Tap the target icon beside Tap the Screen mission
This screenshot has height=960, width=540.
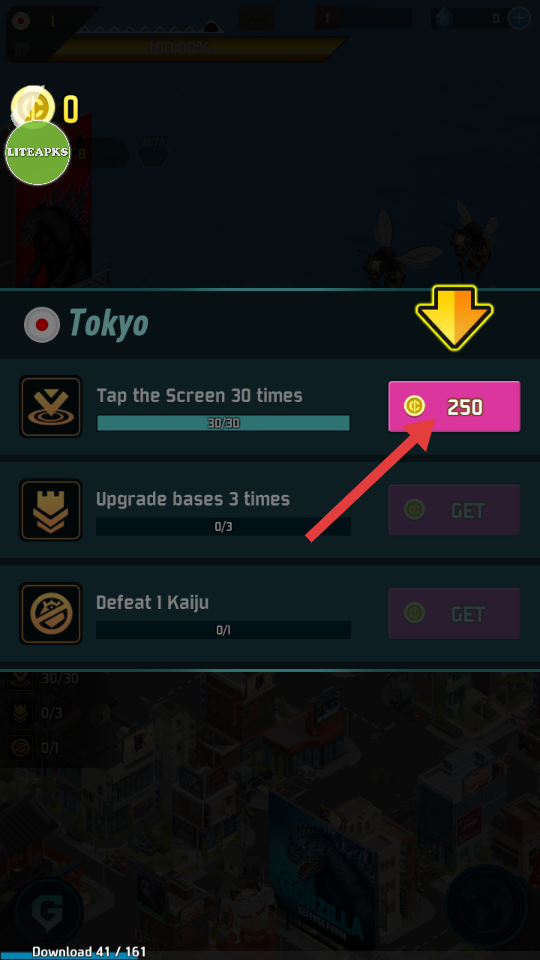coord(50,407)
